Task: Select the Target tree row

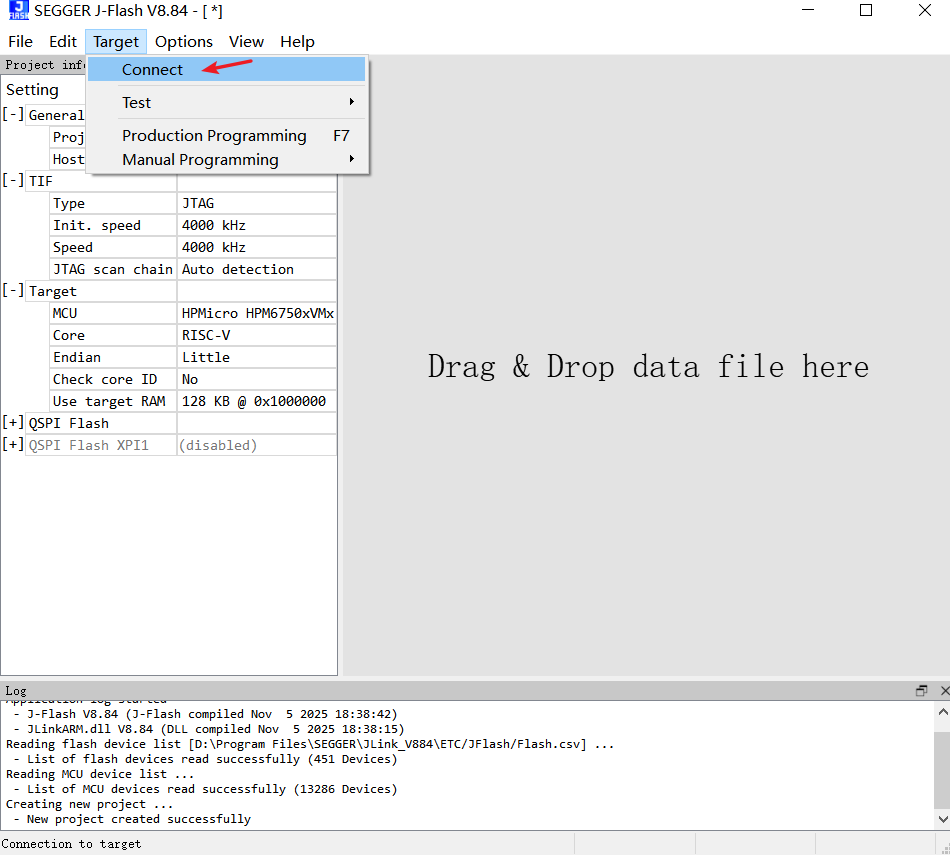Action: coord(101,291)
